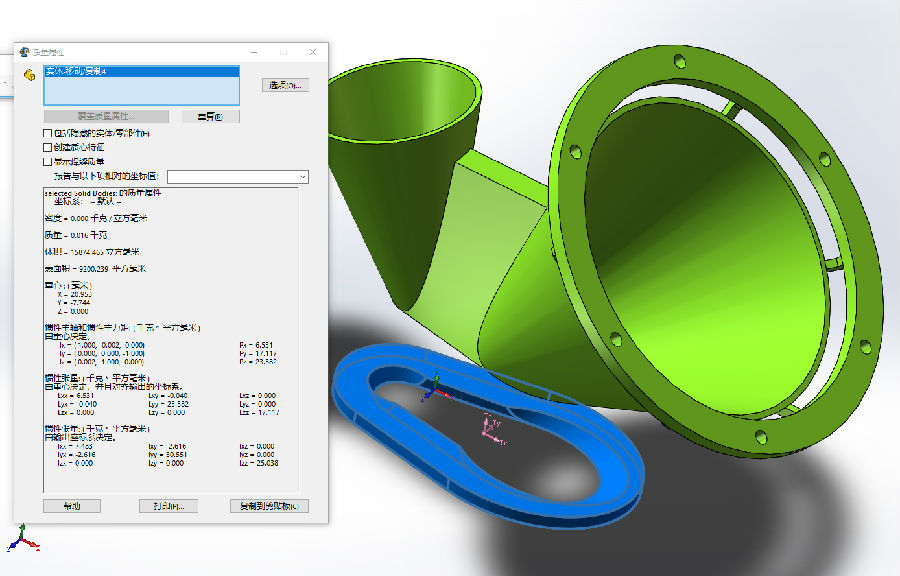Click the pink center of mass marker

point(490,427)
